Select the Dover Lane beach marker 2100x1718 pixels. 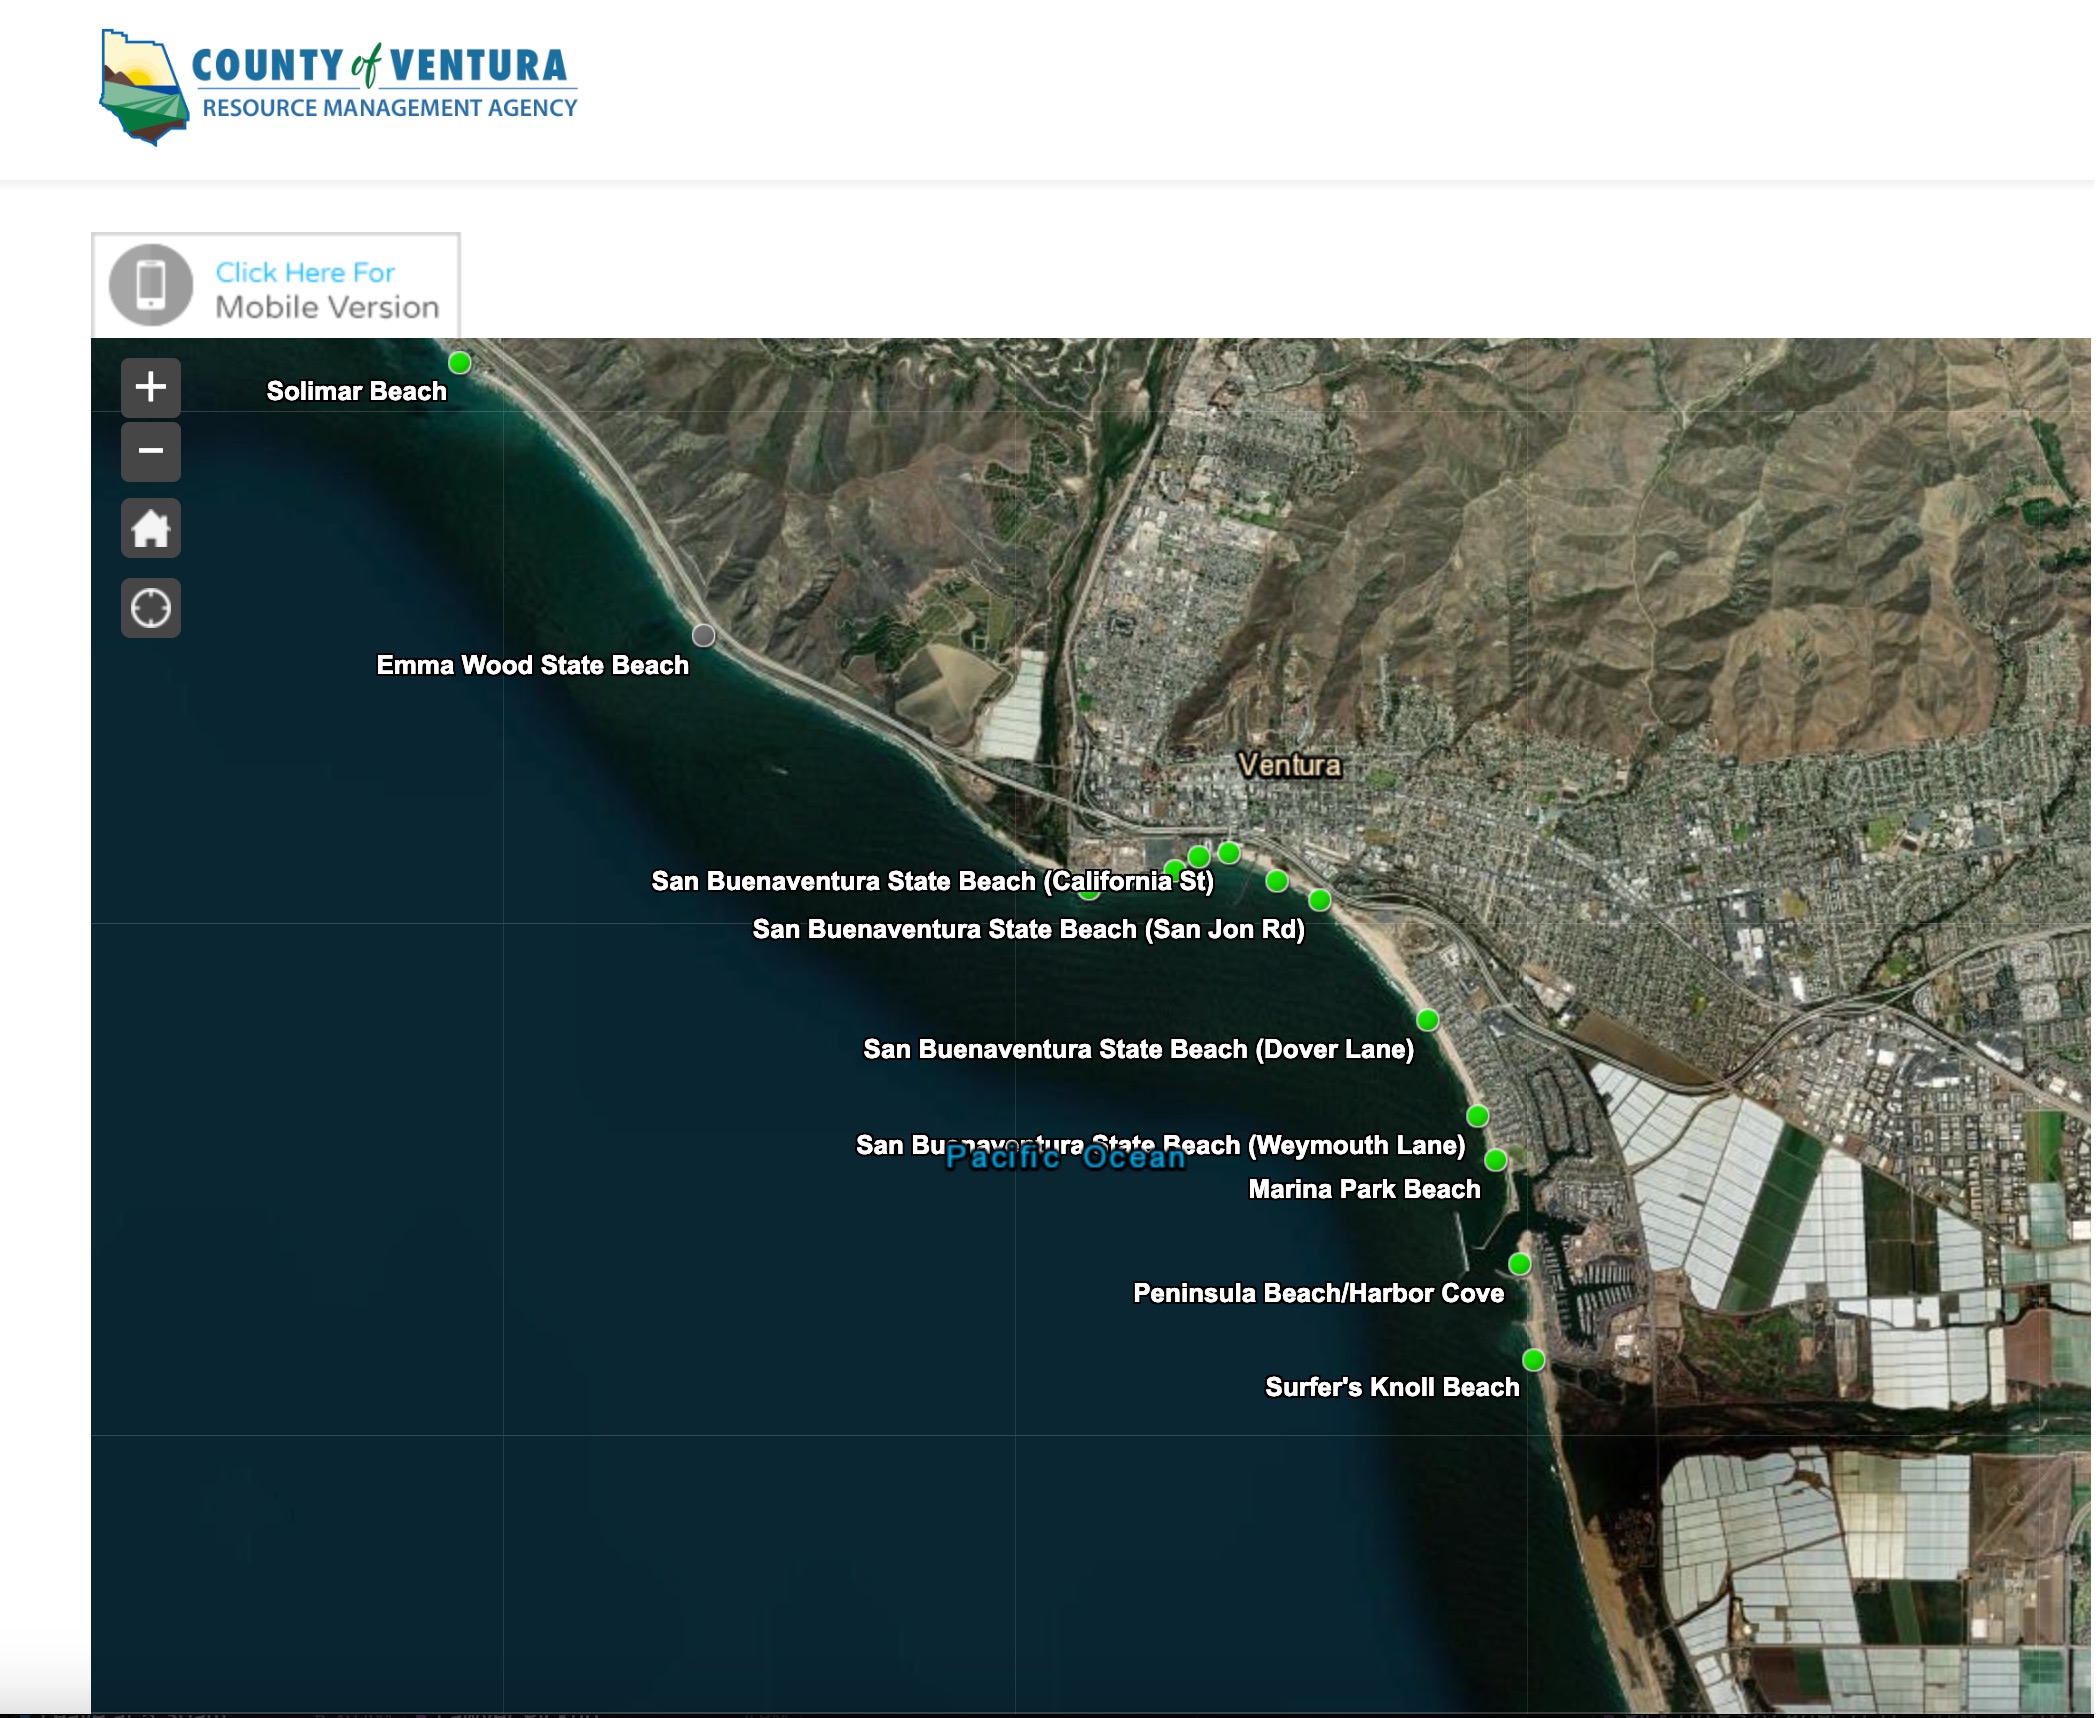click(x=1427, y=1020)
